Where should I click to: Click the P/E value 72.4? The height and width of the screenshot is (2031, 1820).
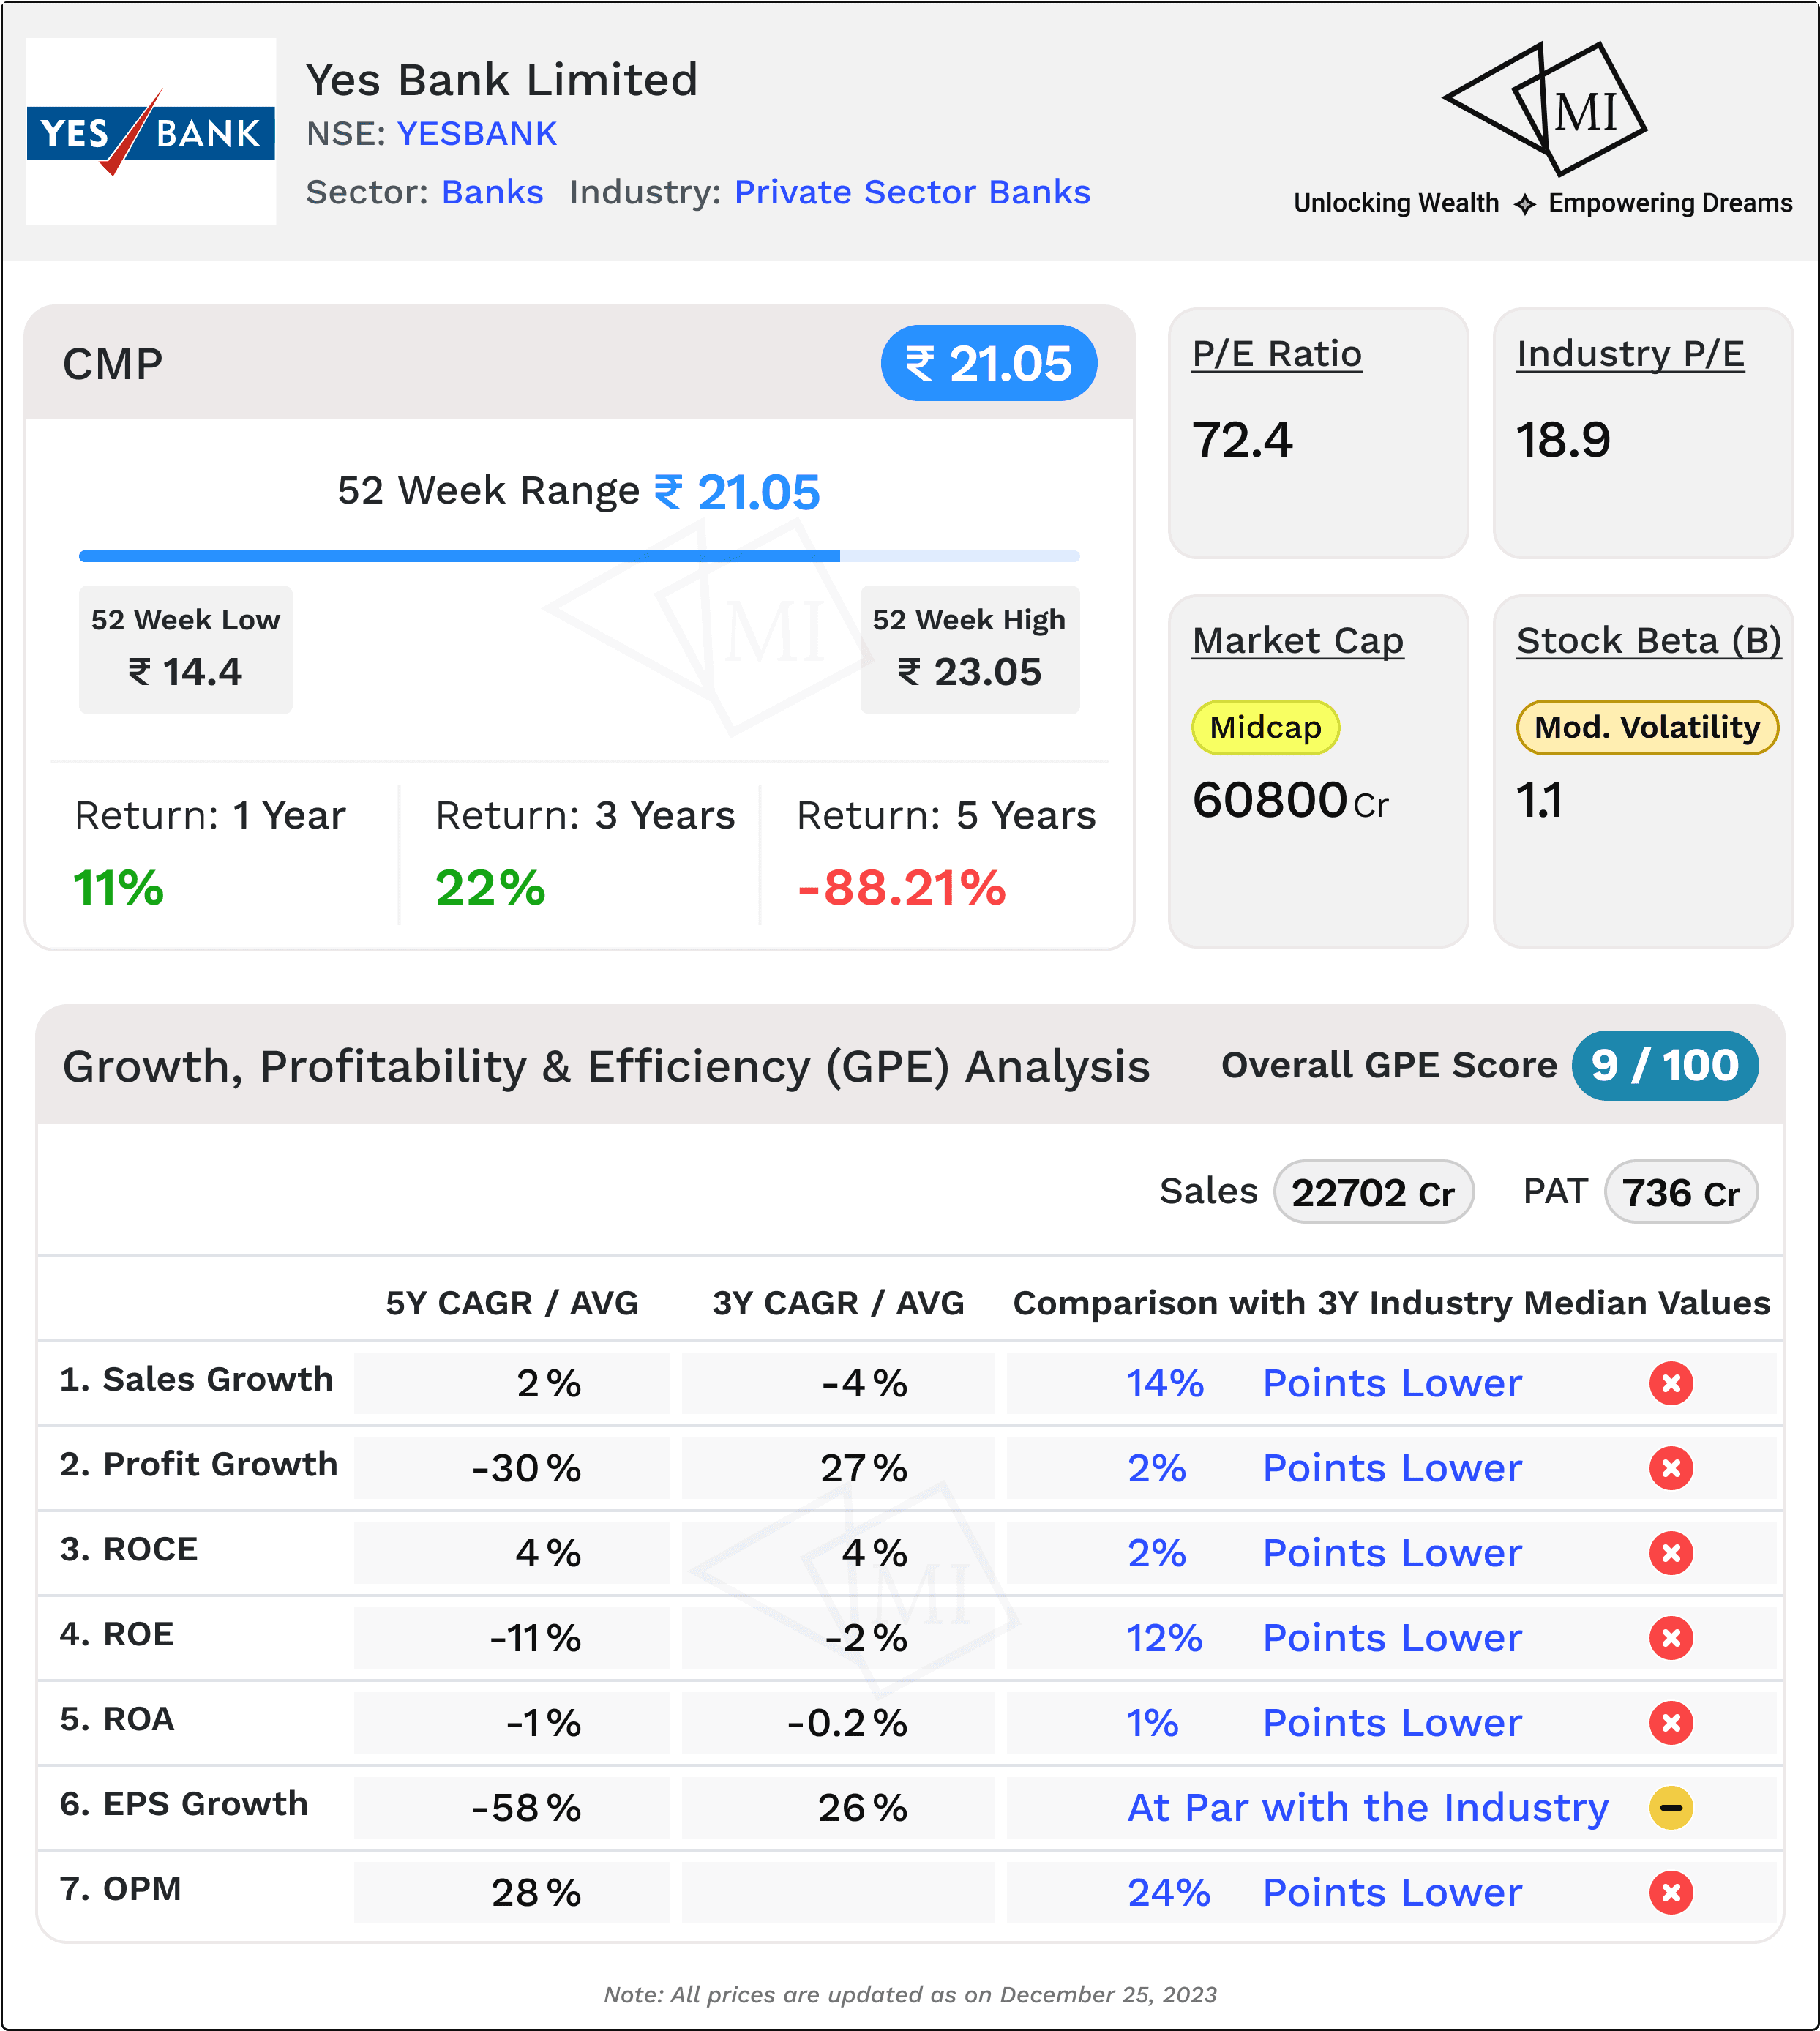(1242, 440)
